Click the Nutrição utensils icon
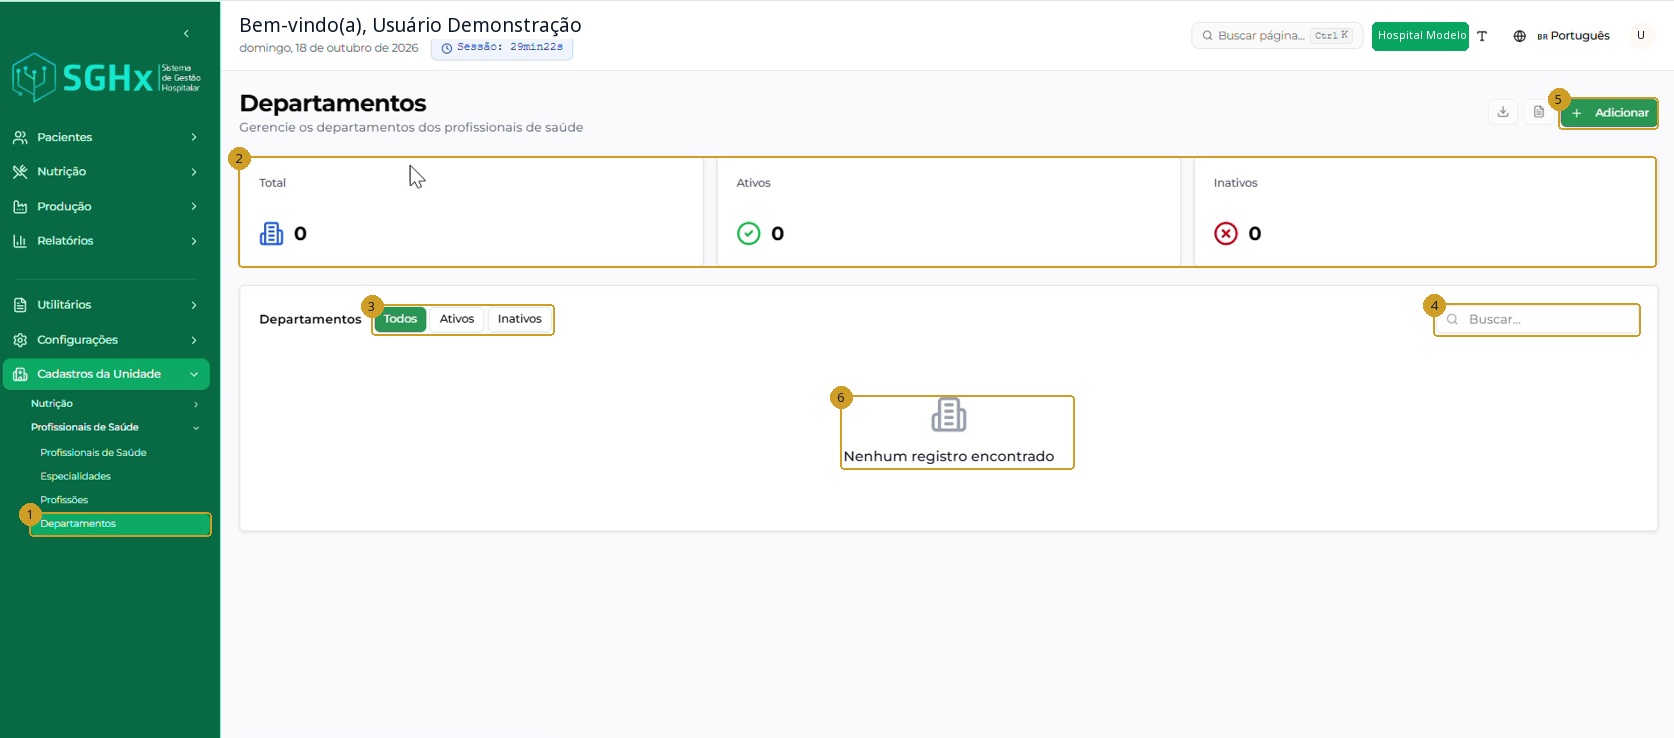Viewport: 1674px width, 738px height. pos(20,172)
